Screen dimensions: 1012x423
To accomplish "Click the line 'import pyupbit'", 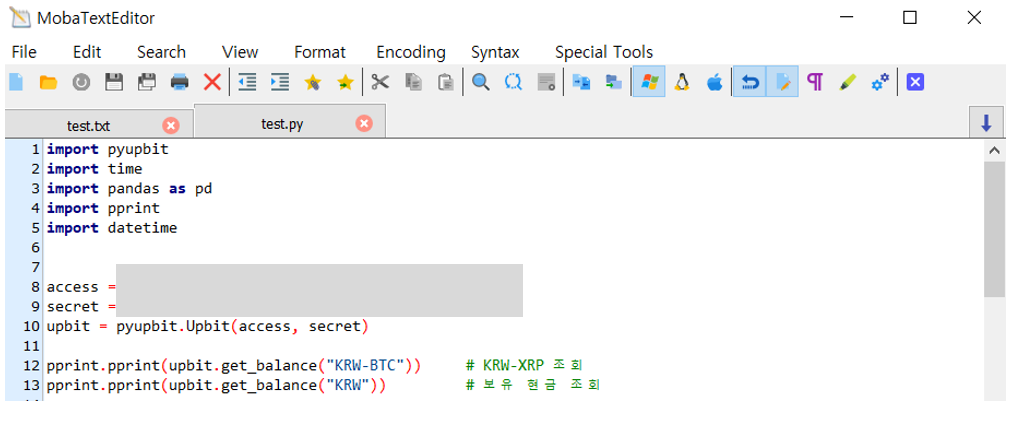I will coord(107,149).
